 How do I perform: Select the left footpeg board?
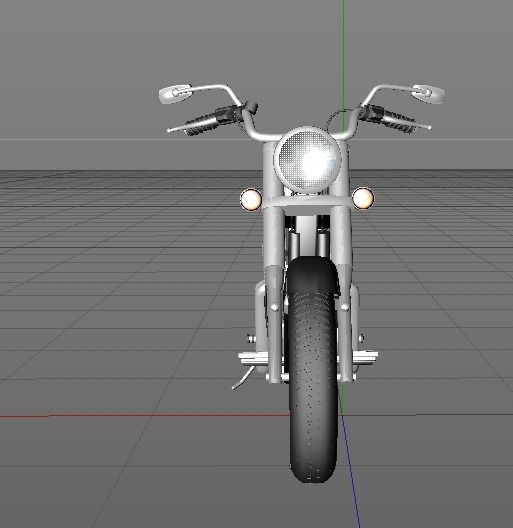[253, 359]
